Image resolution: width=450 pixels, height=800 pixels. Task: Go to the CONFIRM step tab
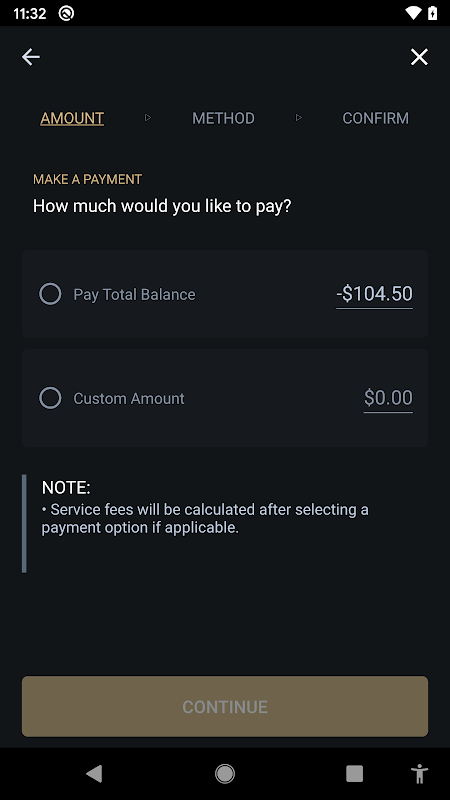(376, 118)
